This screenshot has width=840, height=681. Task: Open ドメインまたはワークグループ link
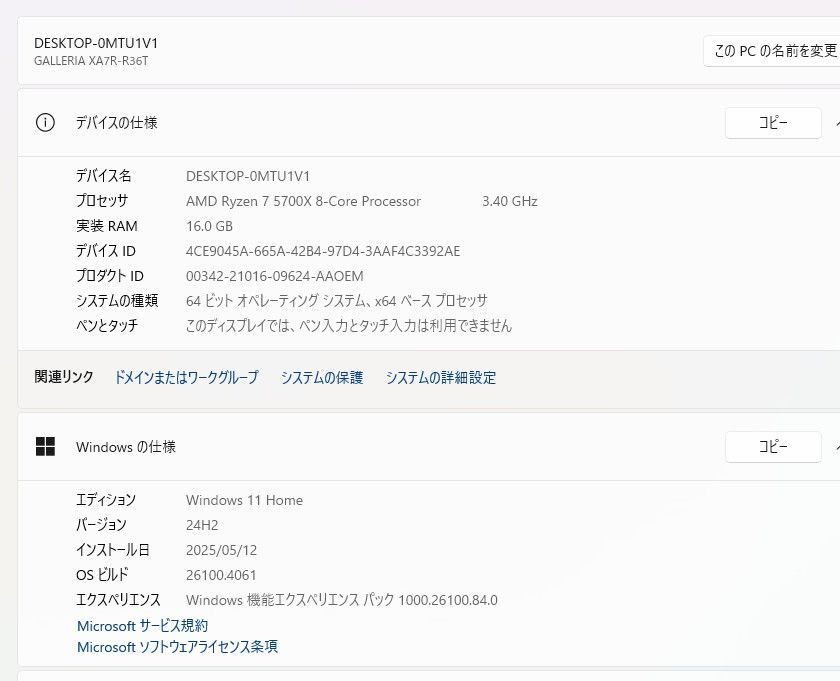[x=186, y=377]
